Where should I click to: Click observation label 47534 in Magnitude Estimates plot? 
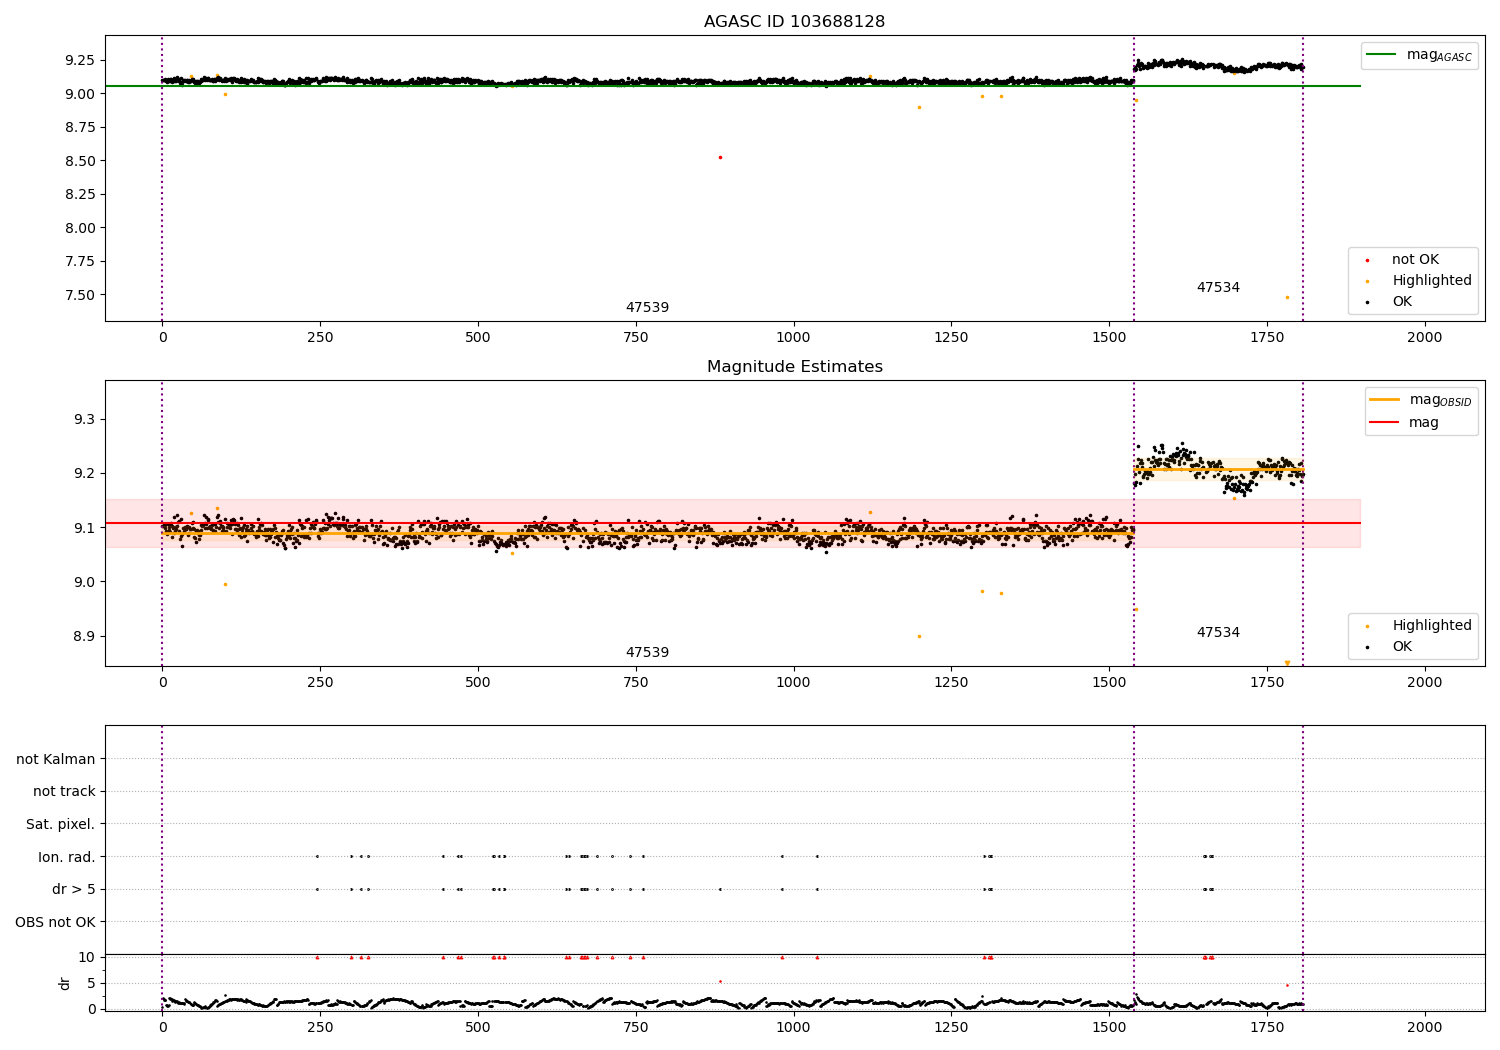pos(1218,632)
